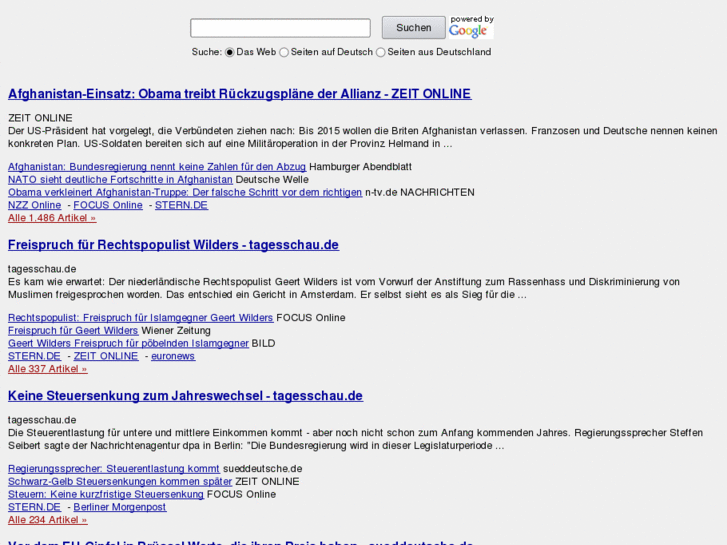Viewport: 727px width, 545px height.
Task: Open Freispruch für Rechtspopulist Wilders headline
Action: coord(173,245)
